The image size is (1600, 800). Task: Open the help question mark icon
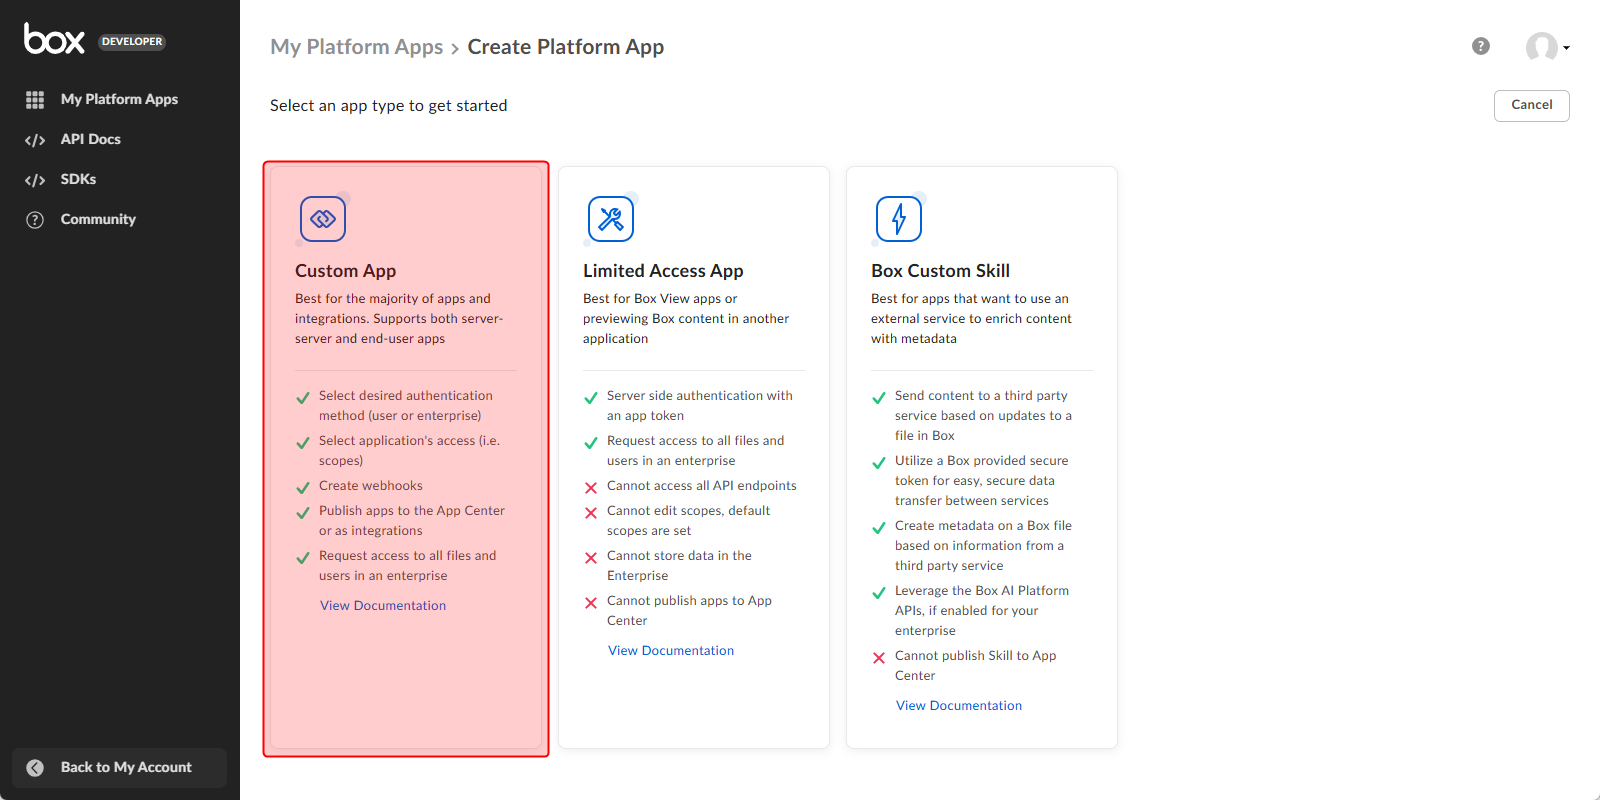tap(1481, 46)
